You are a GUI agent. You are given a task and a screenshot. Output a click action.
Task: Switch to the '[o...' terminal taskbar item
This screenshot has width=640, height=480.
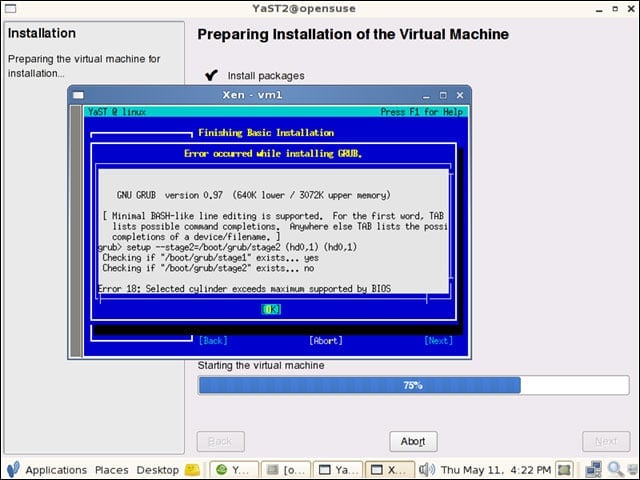(x=286, y=470)
